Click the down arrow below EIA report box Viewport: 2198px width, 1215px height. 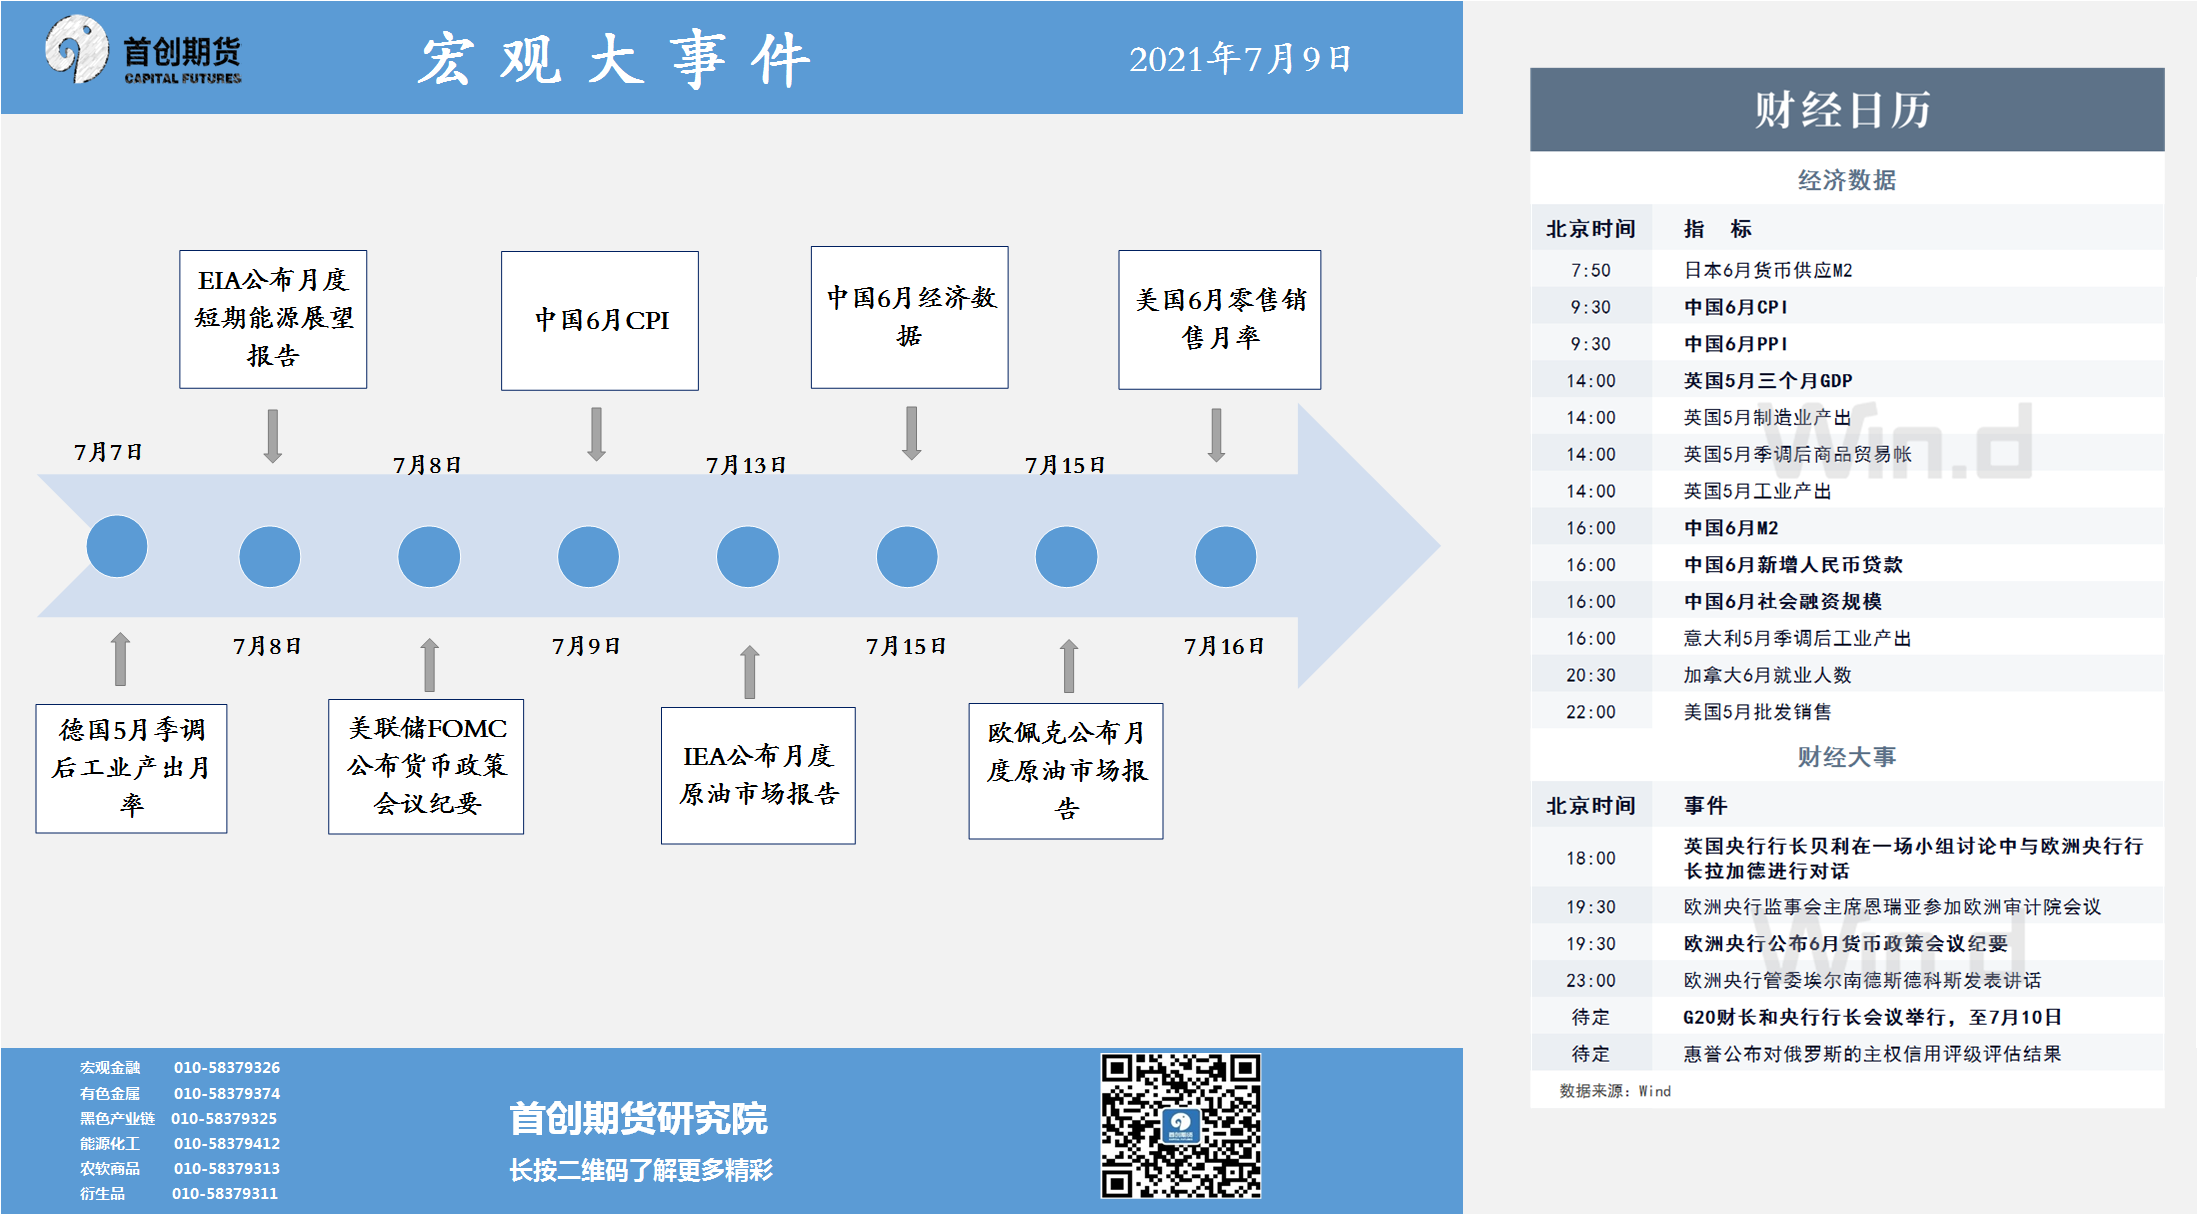tap(273, 435)
